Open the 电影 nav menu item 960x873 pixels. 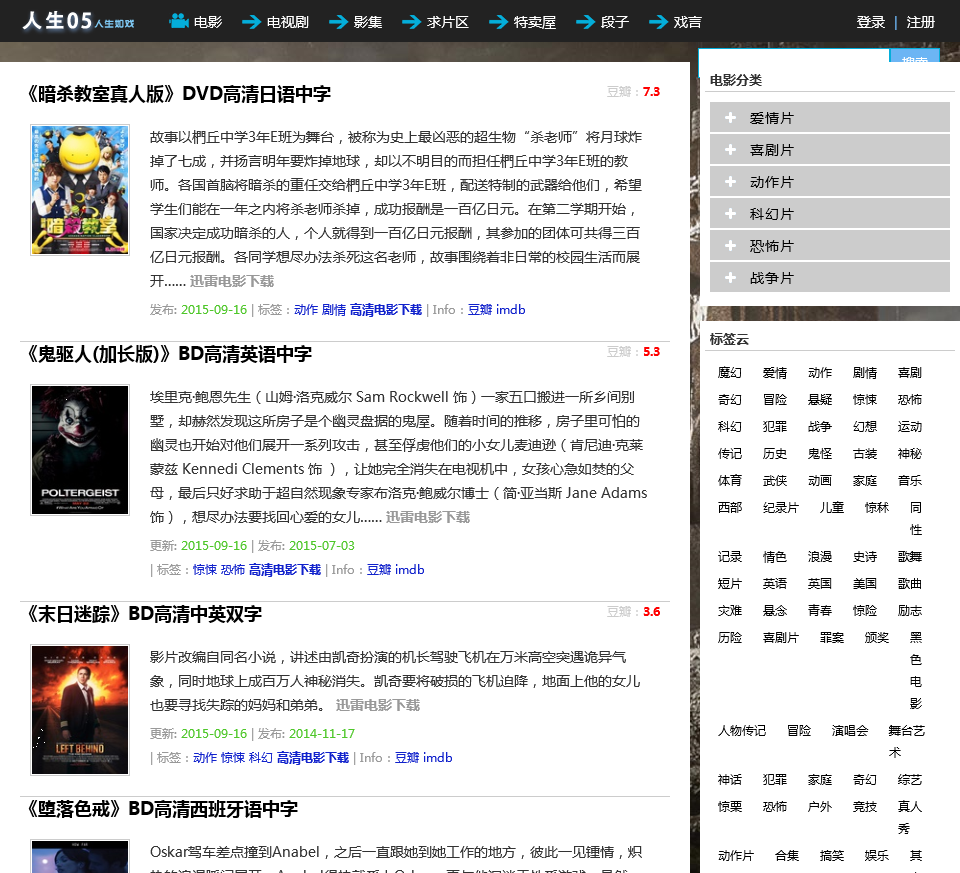click(x=208, y=22)
